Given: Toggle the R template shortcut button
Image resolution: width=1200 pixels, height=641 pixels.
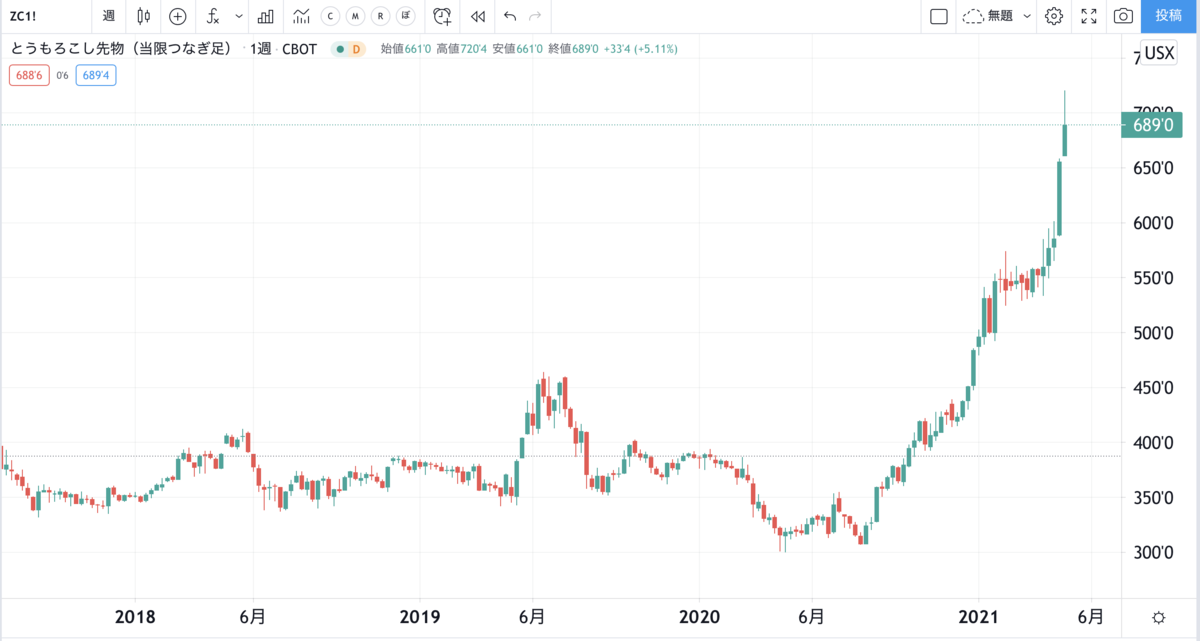Looking at the screenshot, I should [379, 16].
